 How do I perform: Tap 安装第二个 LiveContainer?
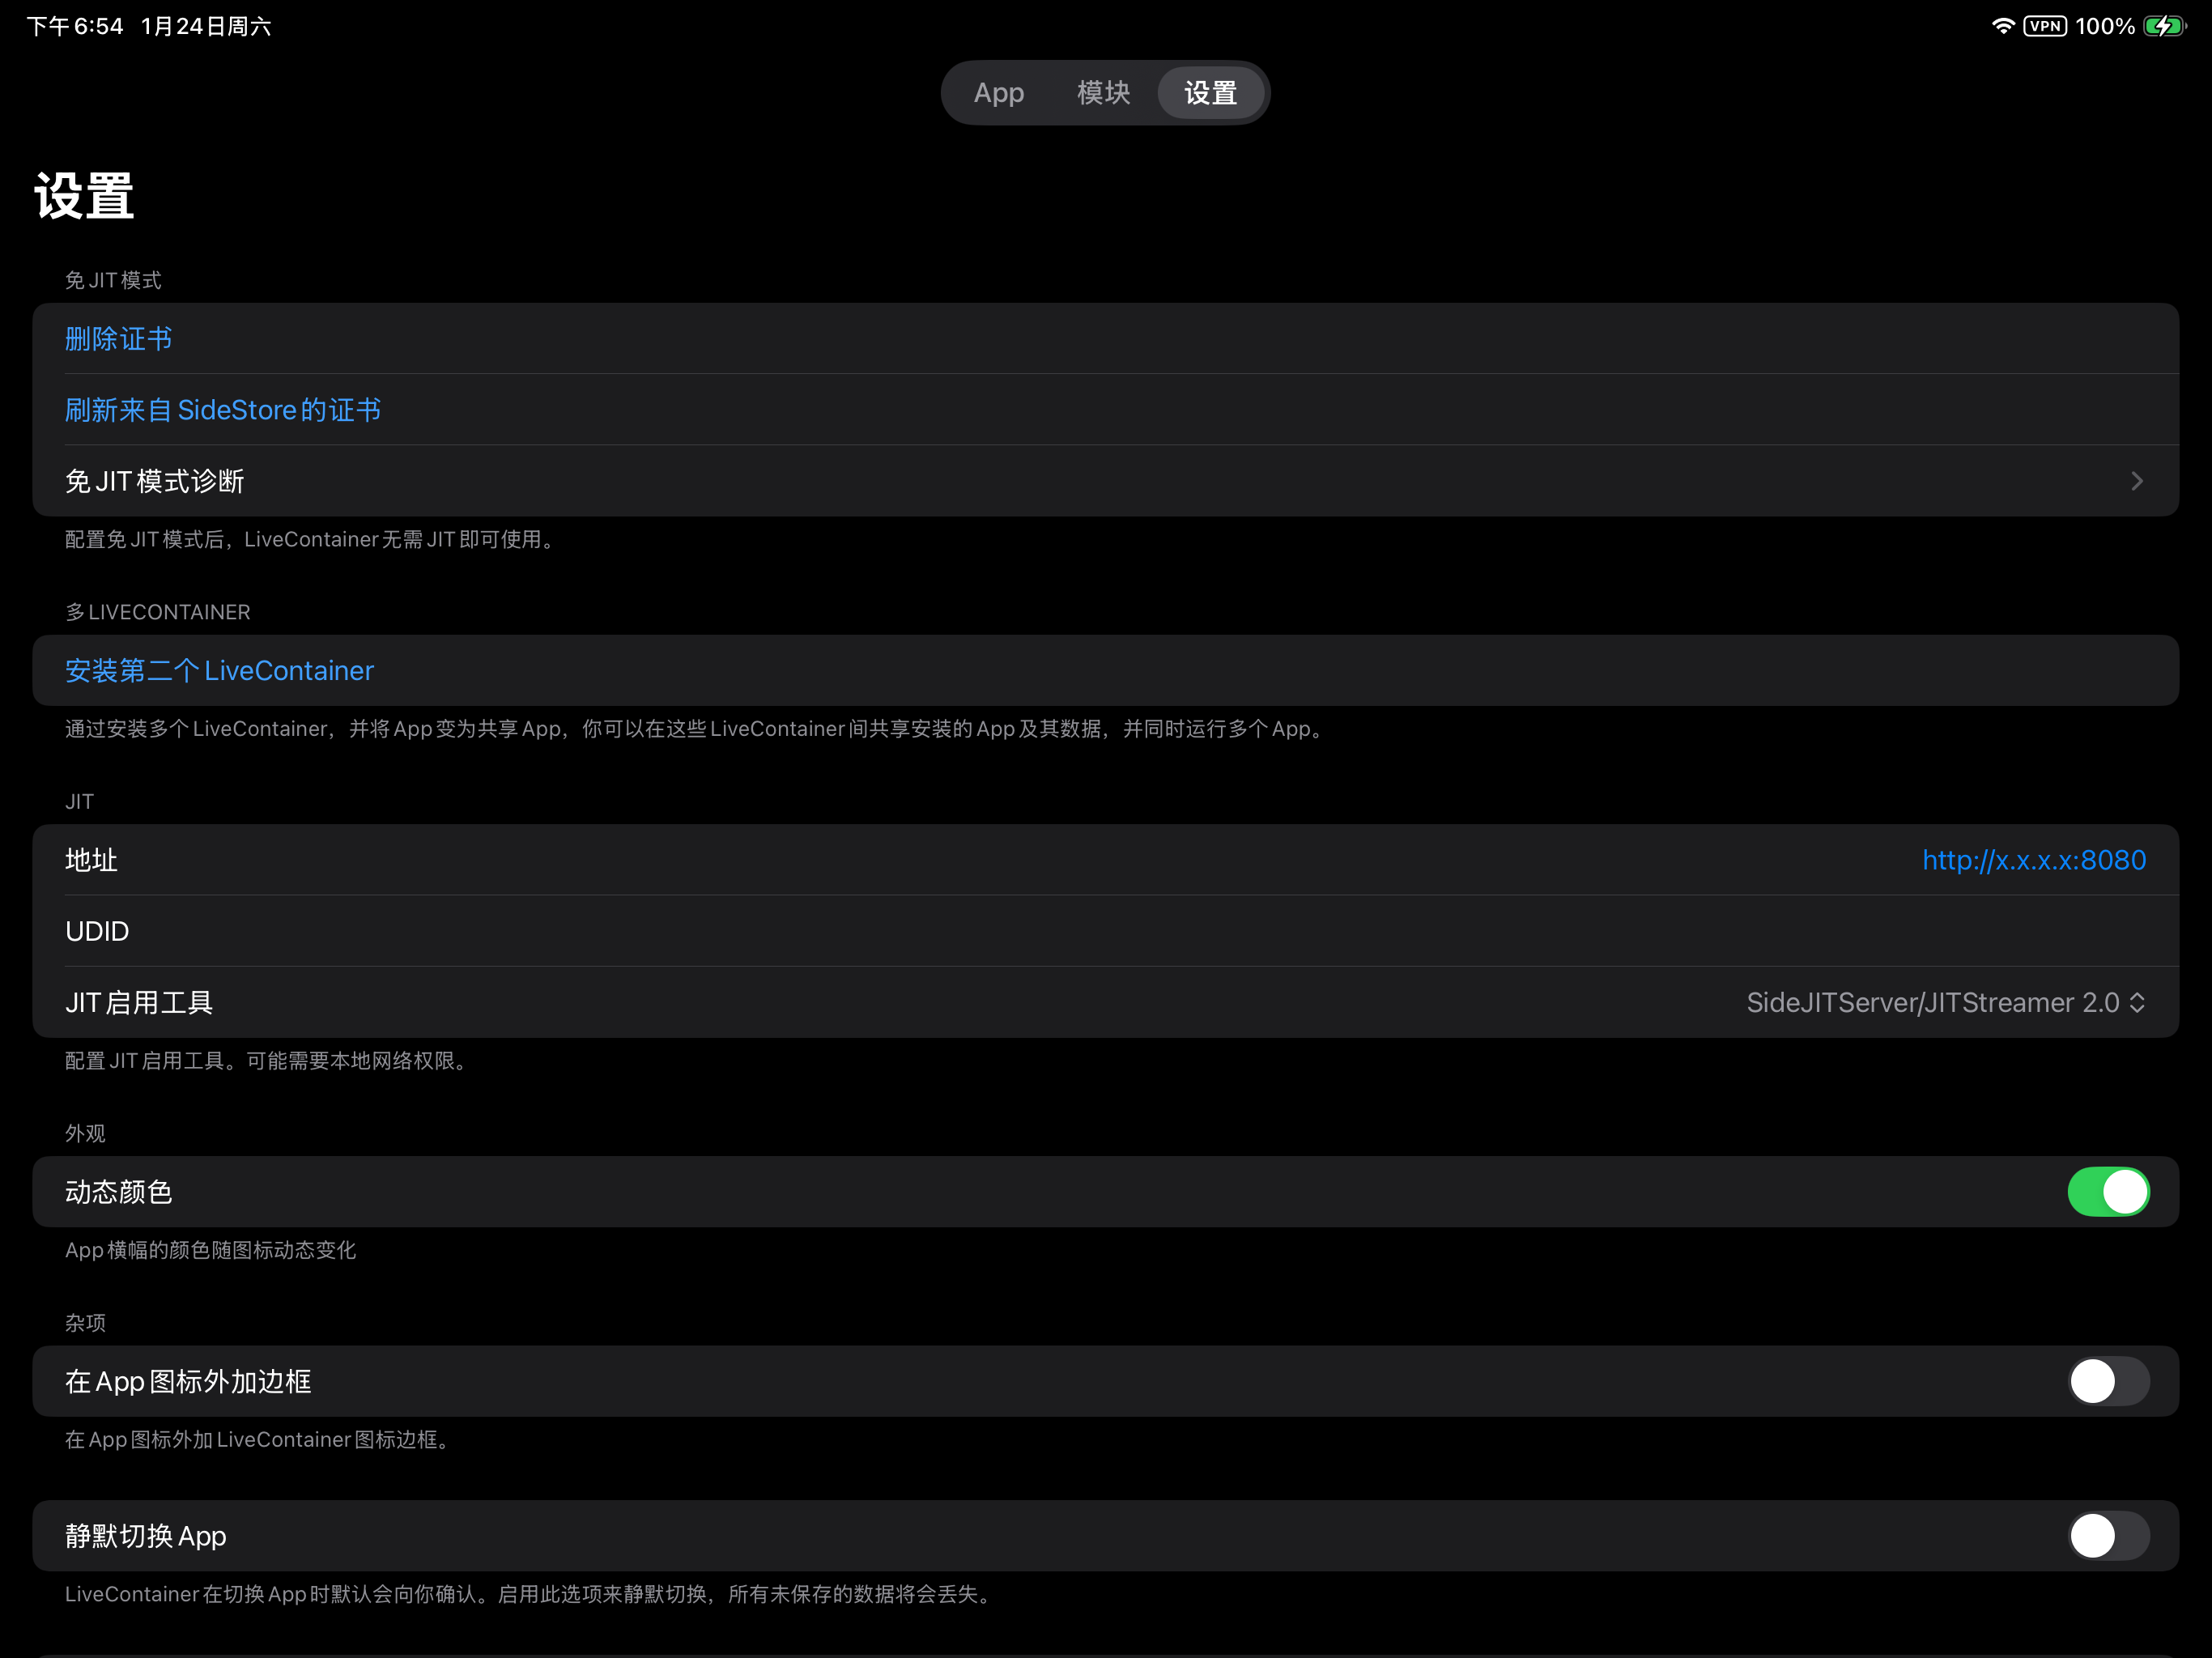pyautogui.click(x=219, y=671)
